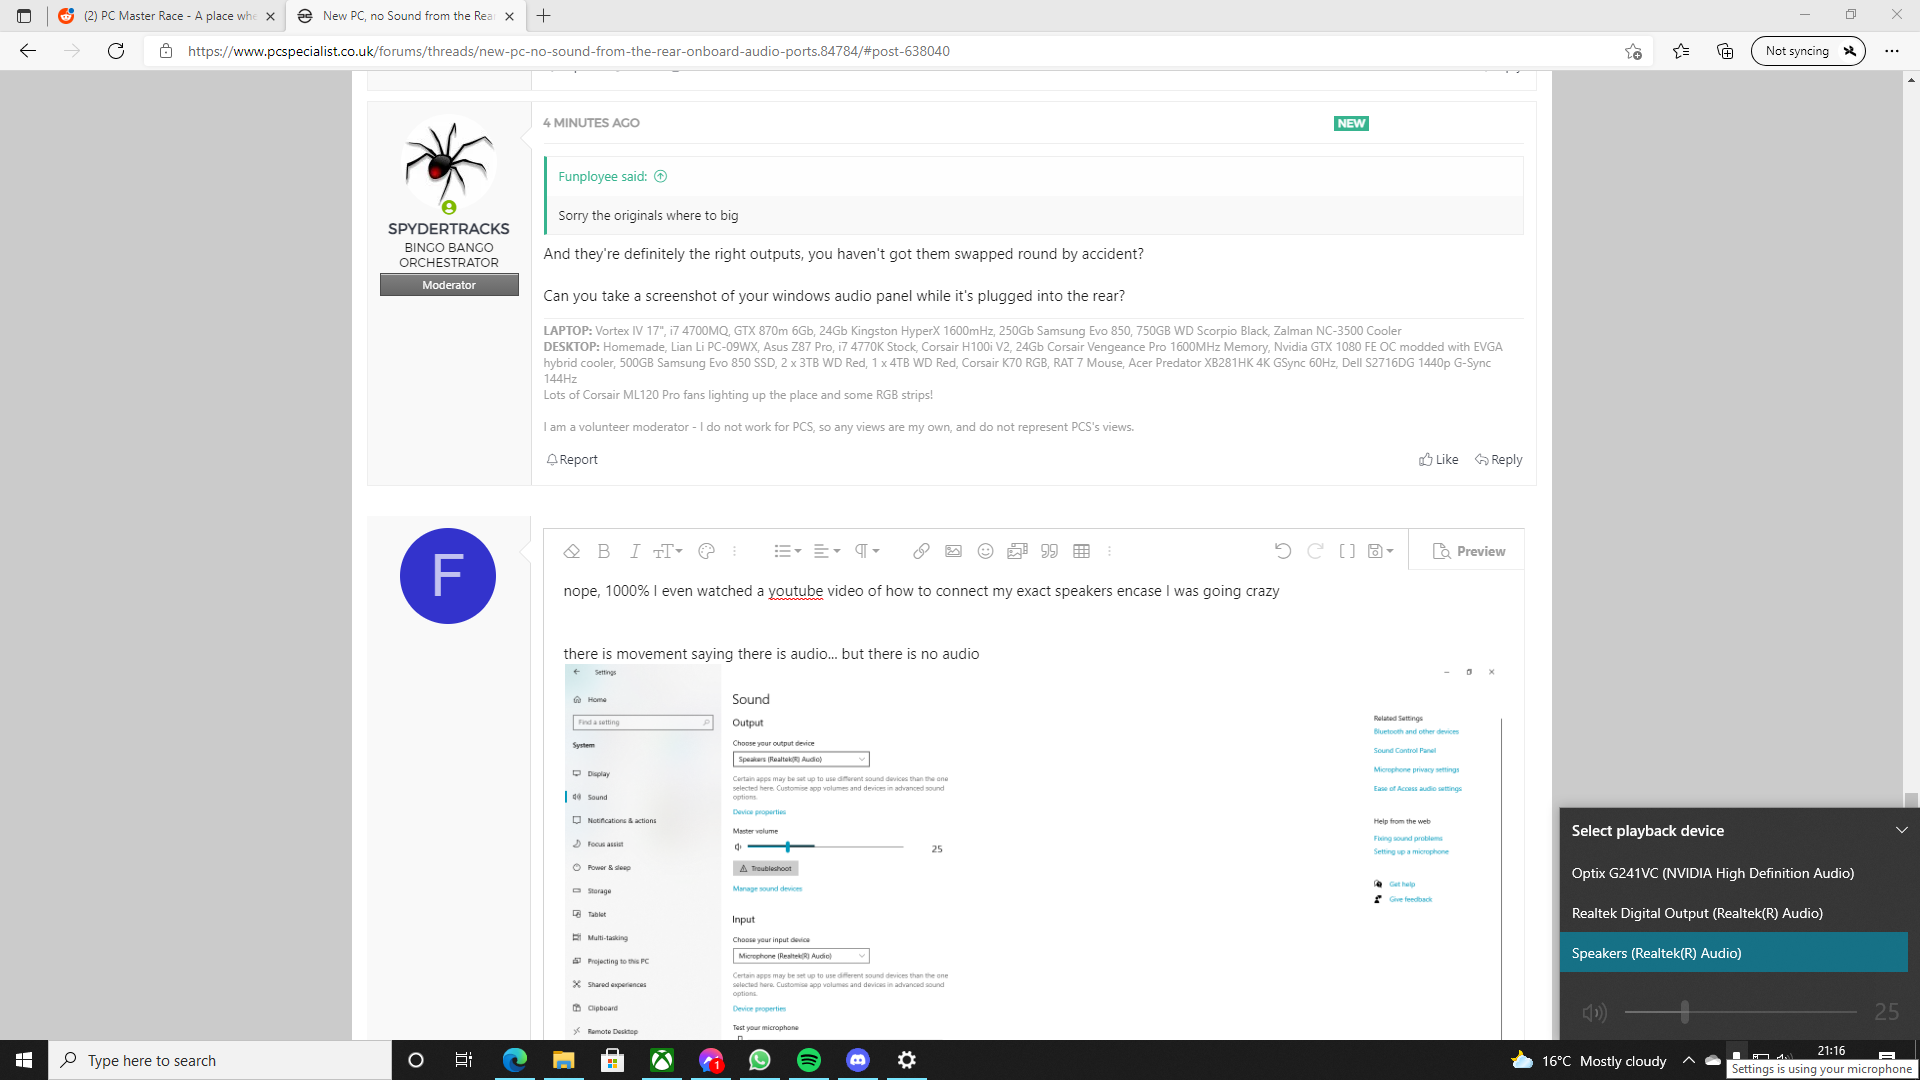Toggle BB code mode brackets
This screenshot has width=1920, height=1080.
click(1347, 551)
